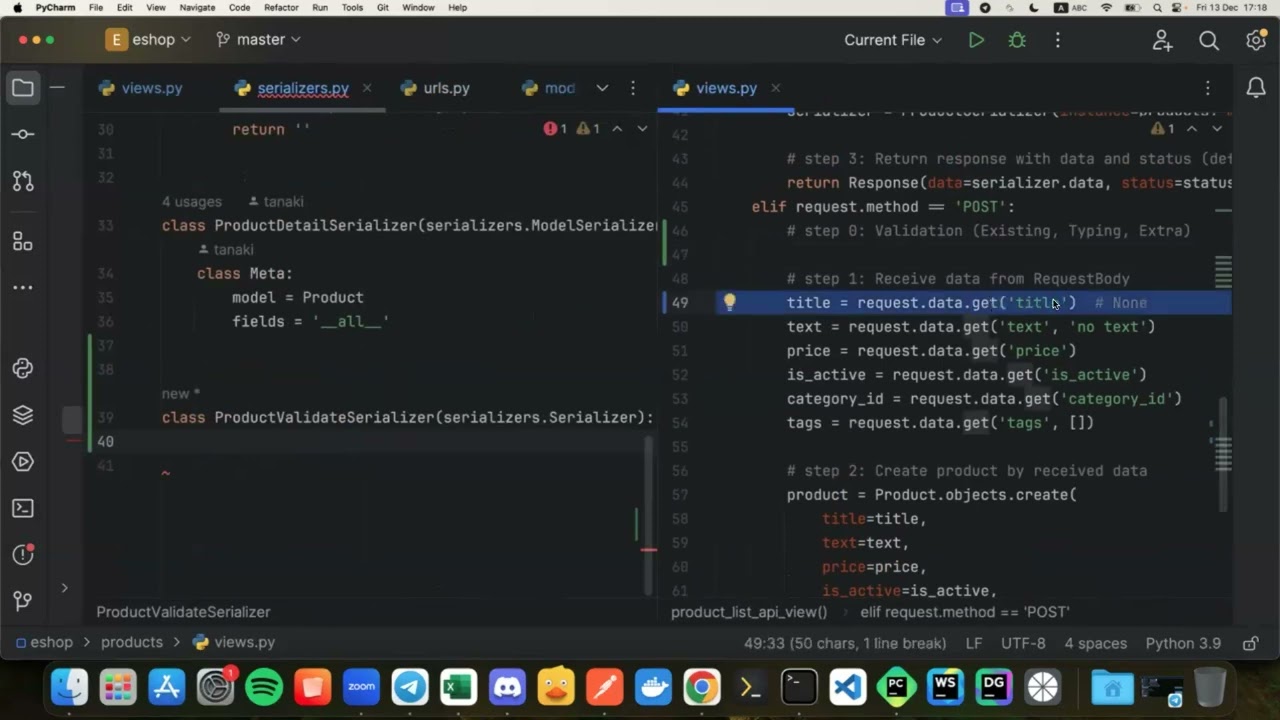This screenshot has width=1280, height=720.
Task: Jump to next highlighted problem in right views.py
Action: 1217,129
